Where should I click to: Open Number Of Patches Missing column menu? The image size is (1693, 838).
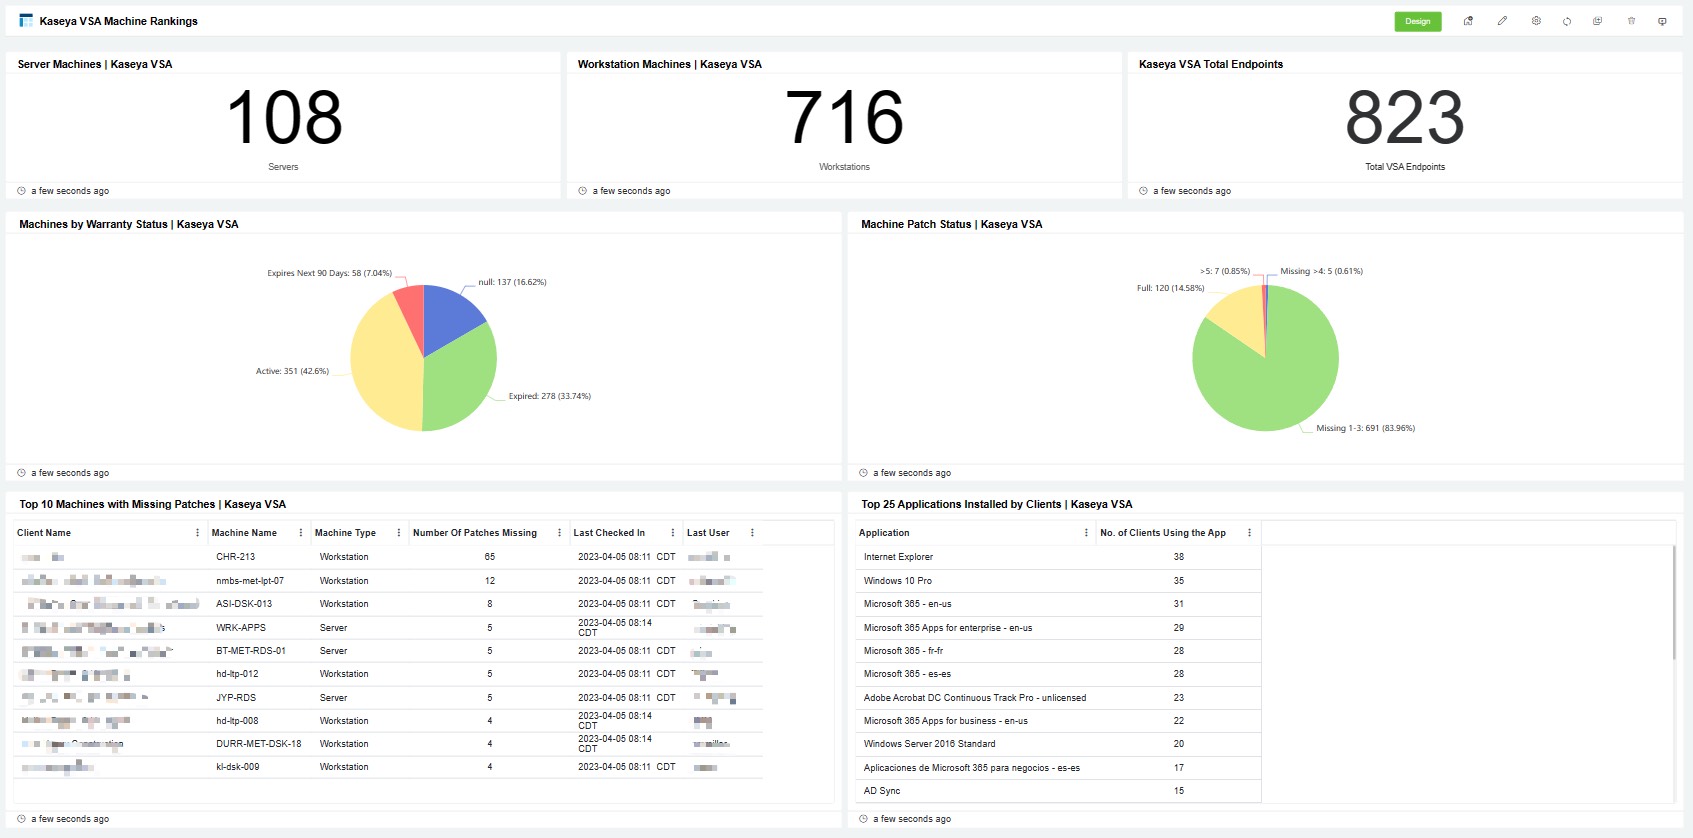pos(559,533)
